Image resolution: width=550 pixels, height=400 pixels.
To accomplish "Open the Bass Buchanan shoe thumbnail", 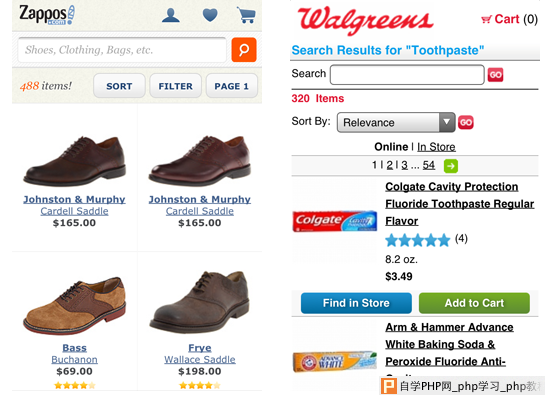I will pos(74,305).
